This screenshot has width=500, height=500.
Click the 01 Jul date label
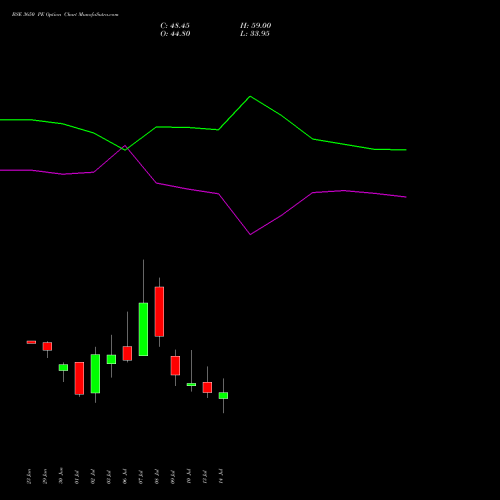[77, 476]
